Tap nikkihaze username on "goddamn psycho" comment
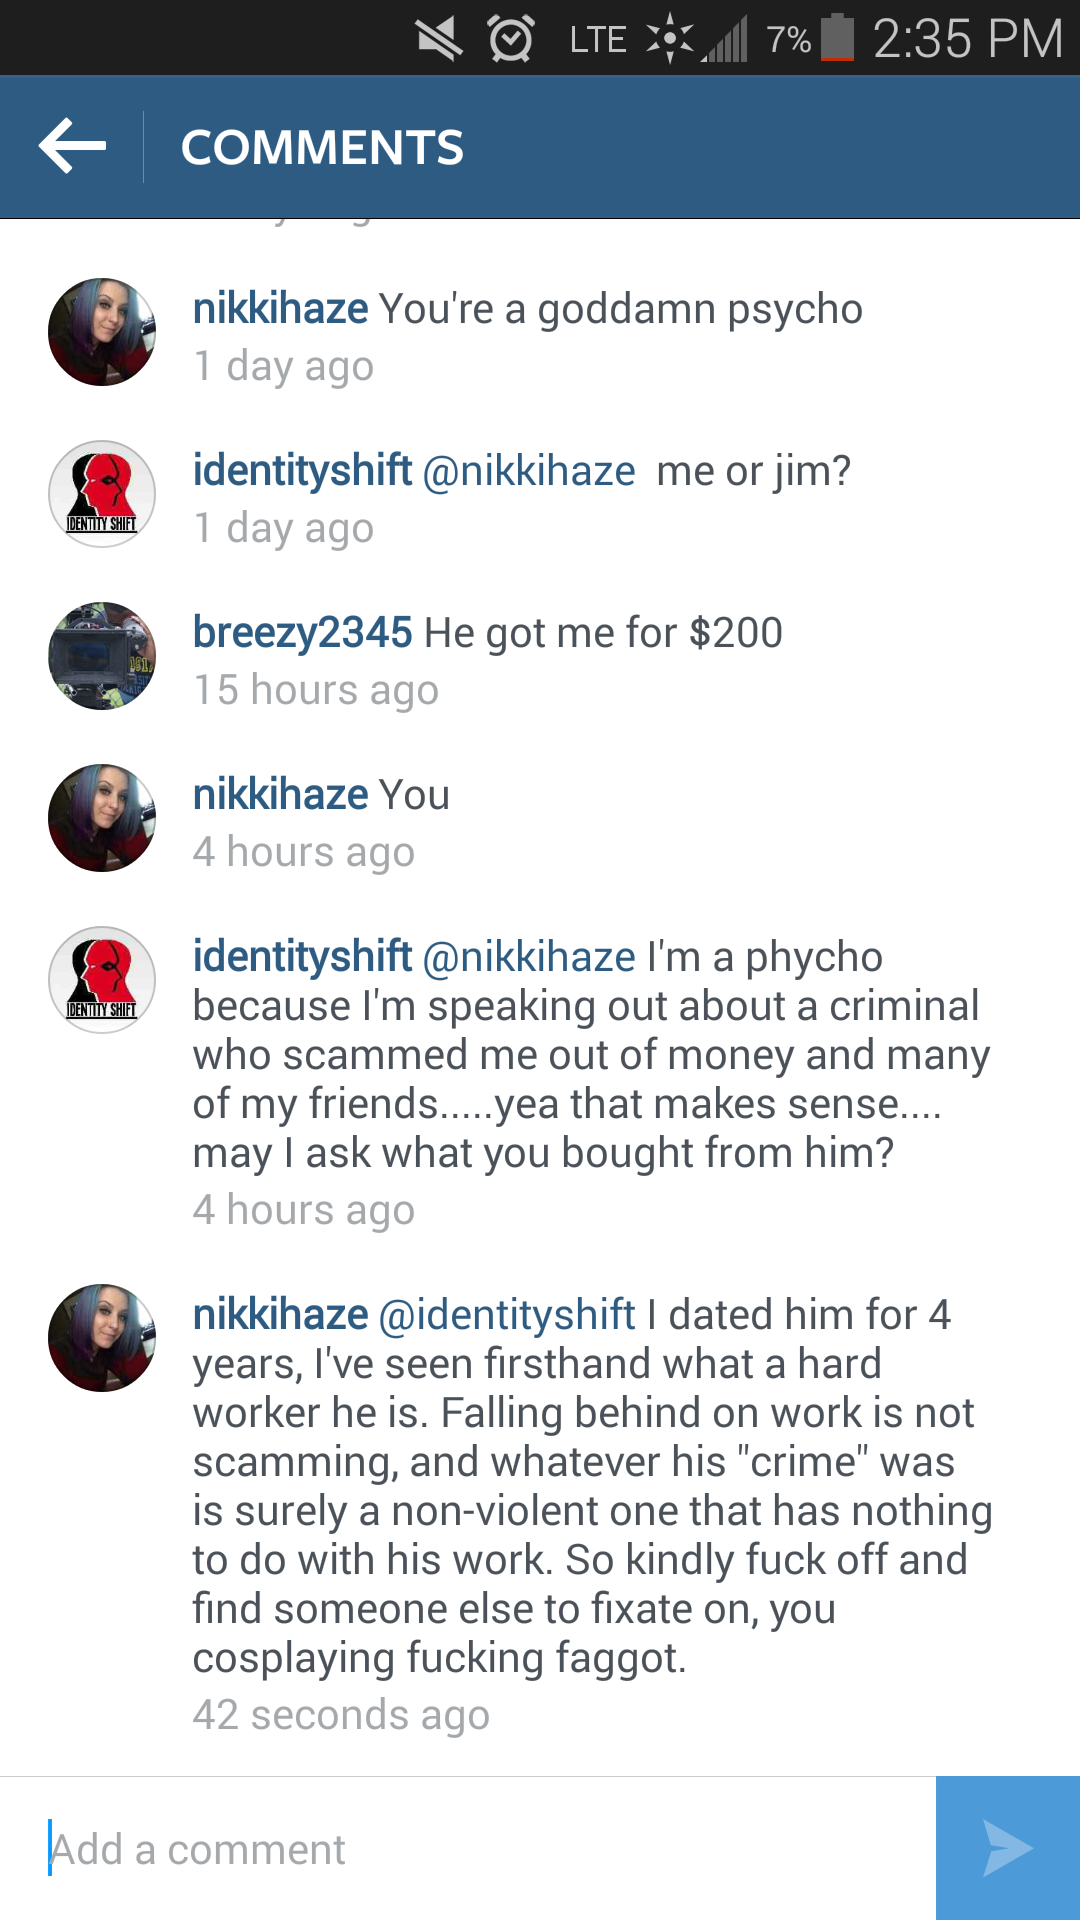This screenshot has height=1920, width=1080. pos(280,309)
